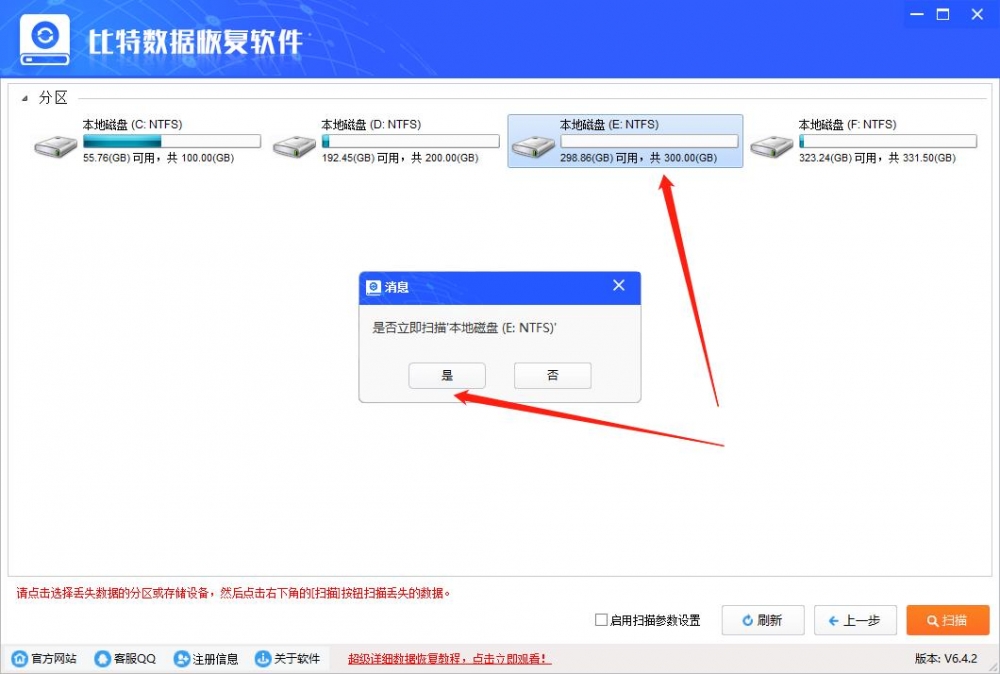Click the drive icon of 本地磁盘 (C:)

pos(54,145)
